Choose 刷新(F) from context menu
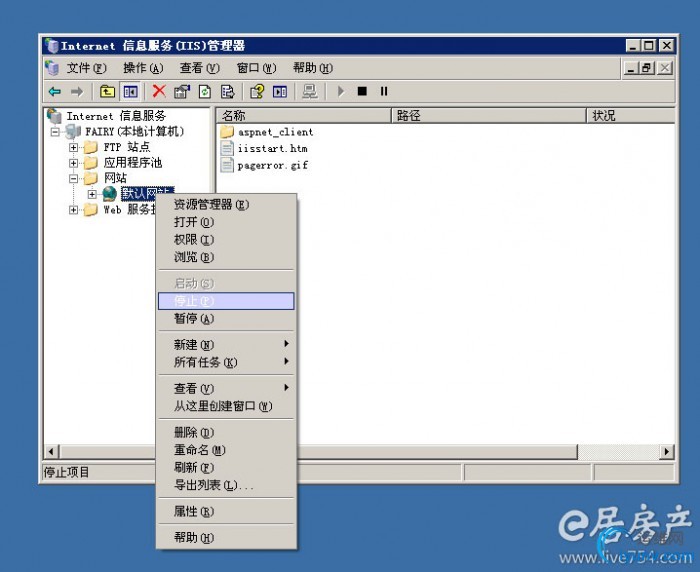 point(226,467)
